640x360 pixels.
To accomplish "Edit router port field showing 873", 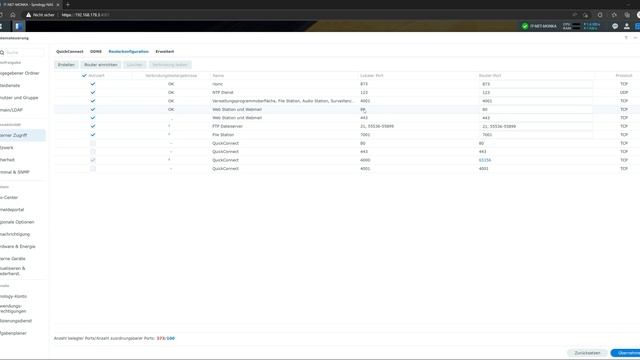I will click(x=536, y=84).
